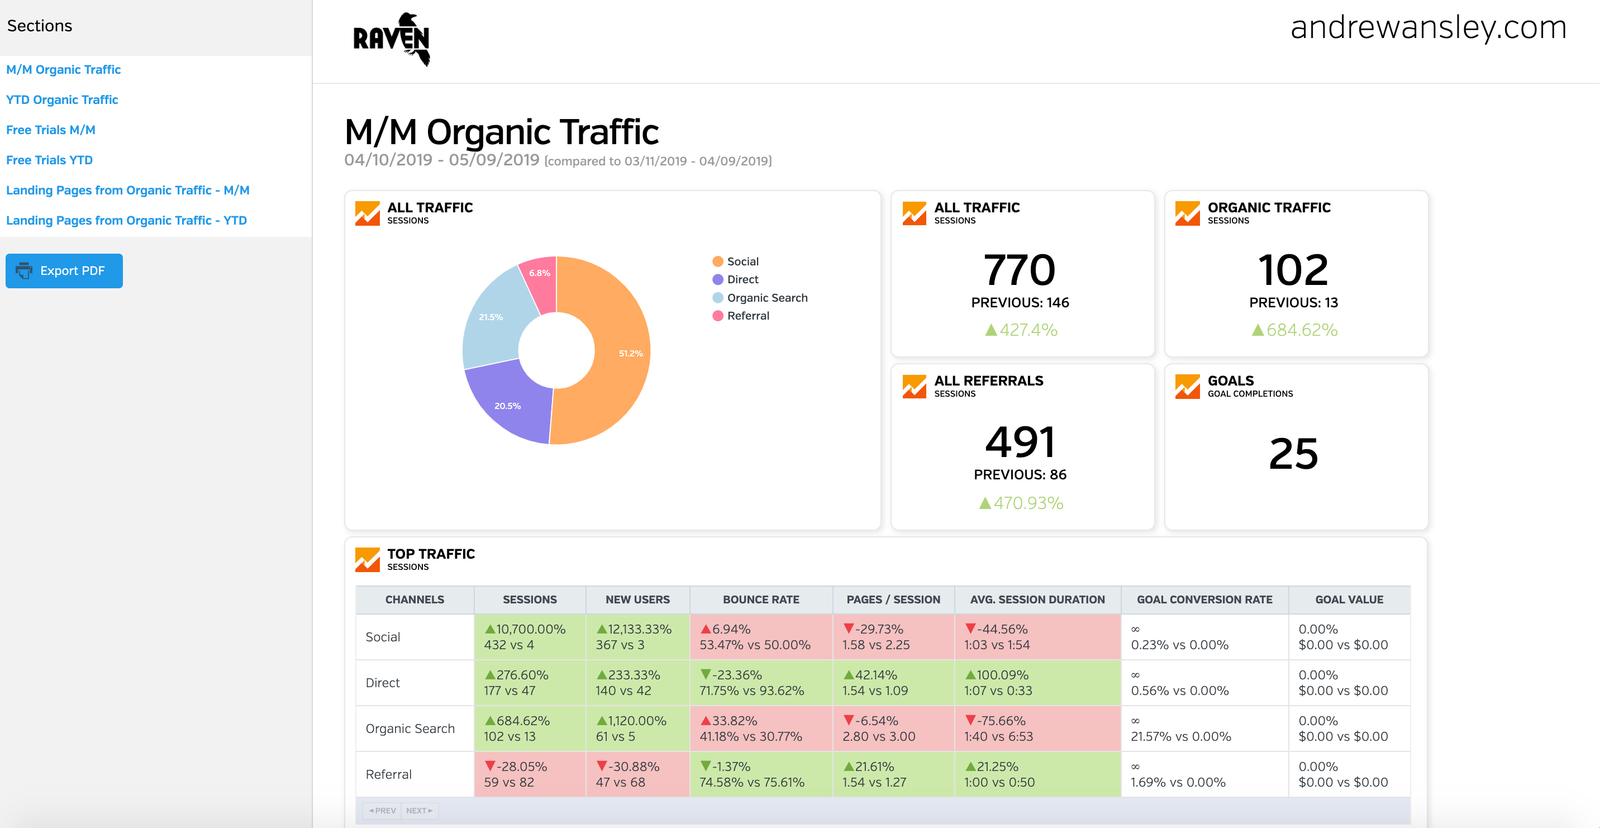Open the Free Trials M/M section
Viewport: 1600px width, 828px height.
[x=51, y=130]
